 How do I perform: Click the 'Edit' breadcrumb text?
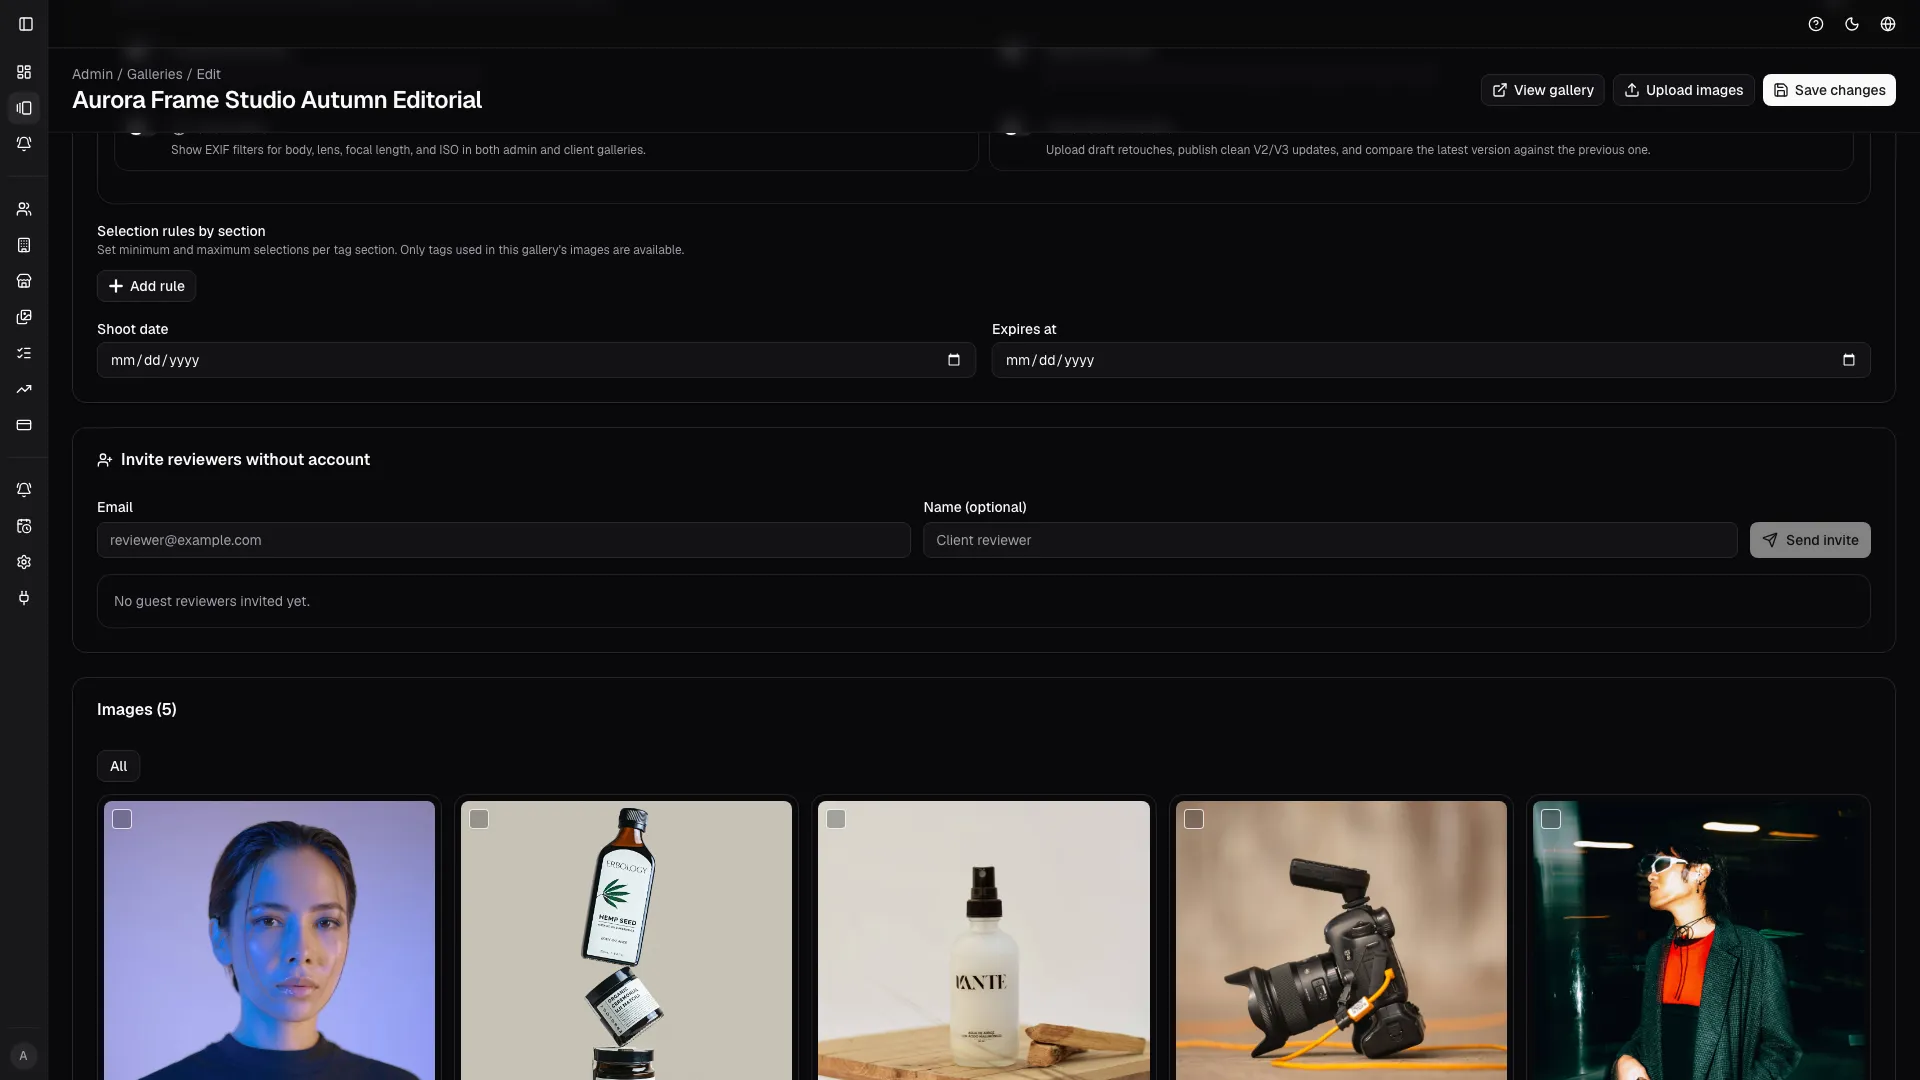click(209, 74)
